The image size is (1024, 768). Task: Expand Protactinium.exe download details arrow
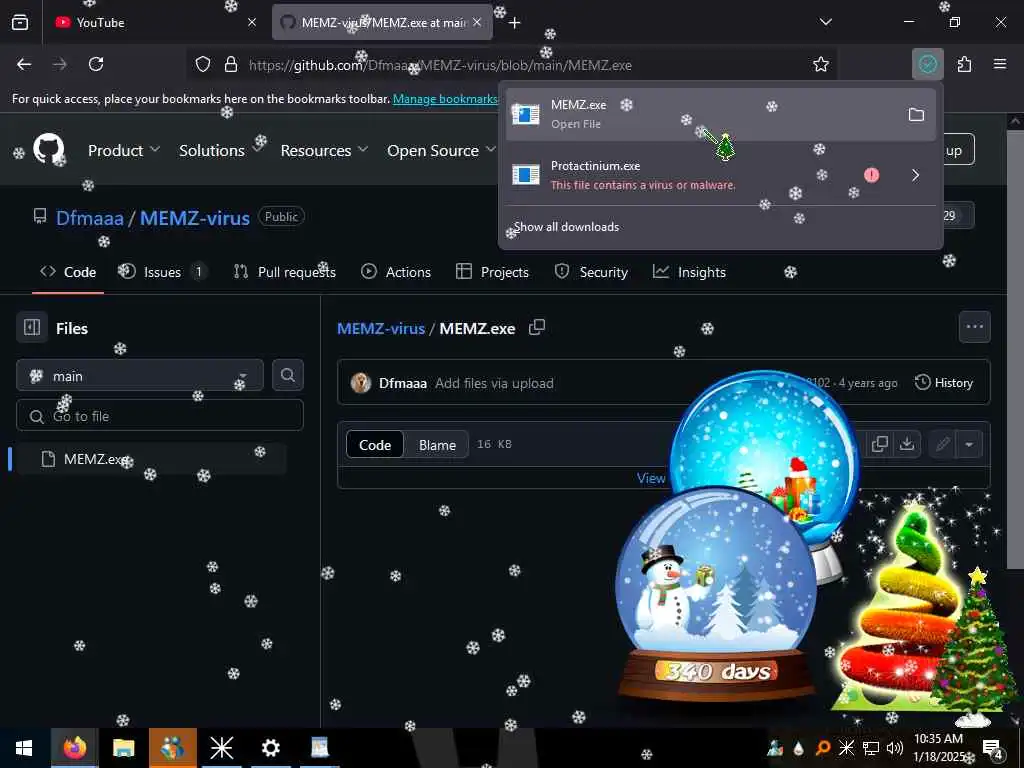coord(915,175)
